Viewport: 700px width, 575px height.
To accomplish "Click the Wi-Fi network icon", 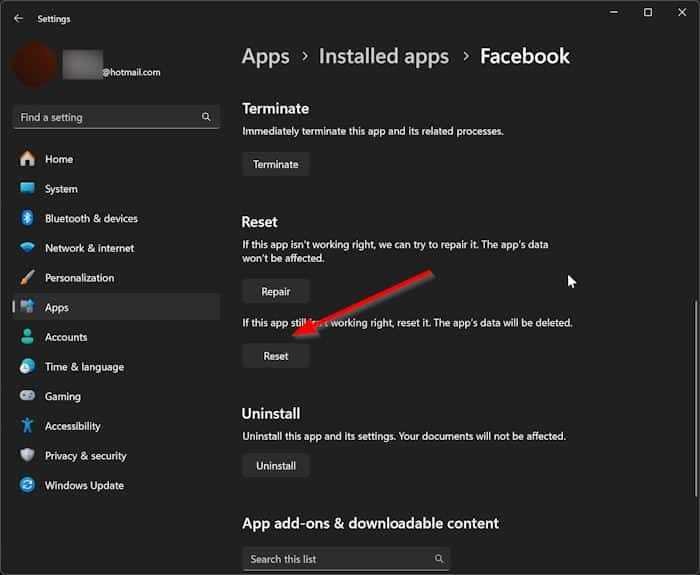I will tap(27, 247).
